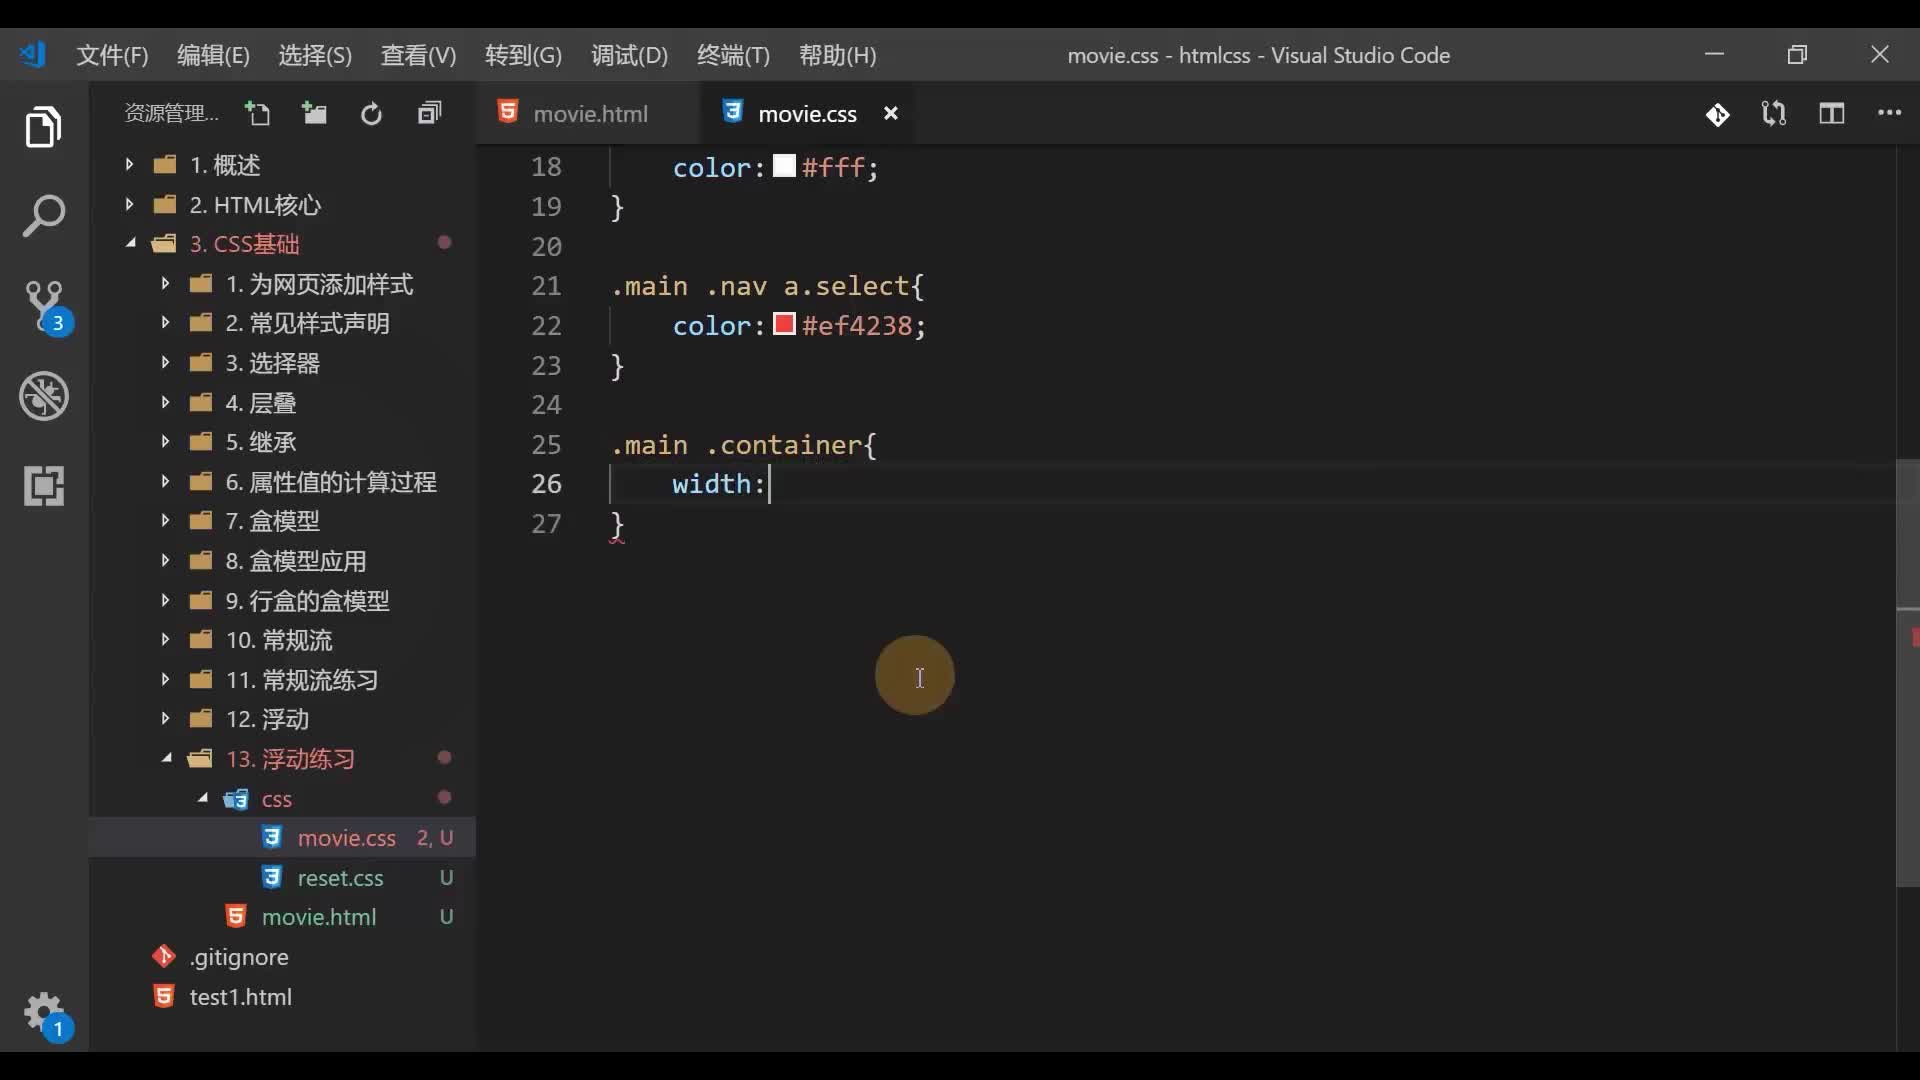Click the editor vertical scrollbar thumb
Screen dimensions: 1920x1080
point(1907,672)
